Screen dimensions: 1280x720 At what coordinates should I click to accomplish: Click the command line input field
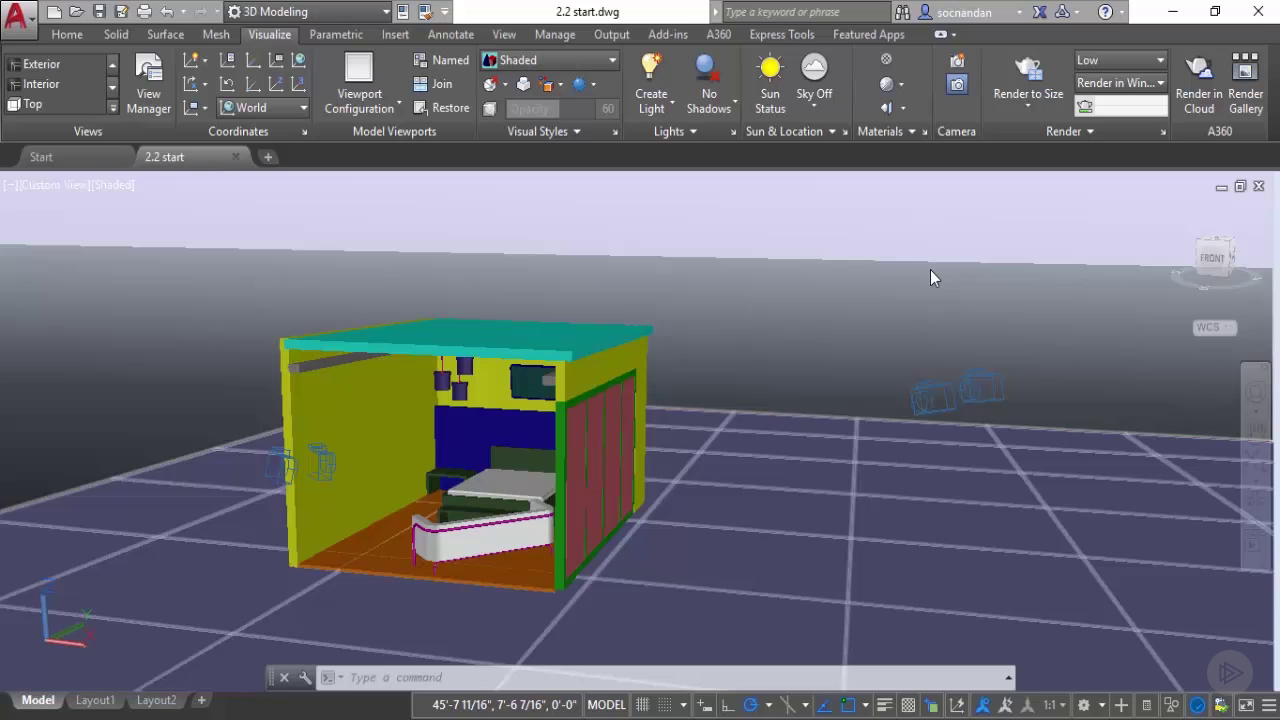pyautogui.click(x=670, y=677)
